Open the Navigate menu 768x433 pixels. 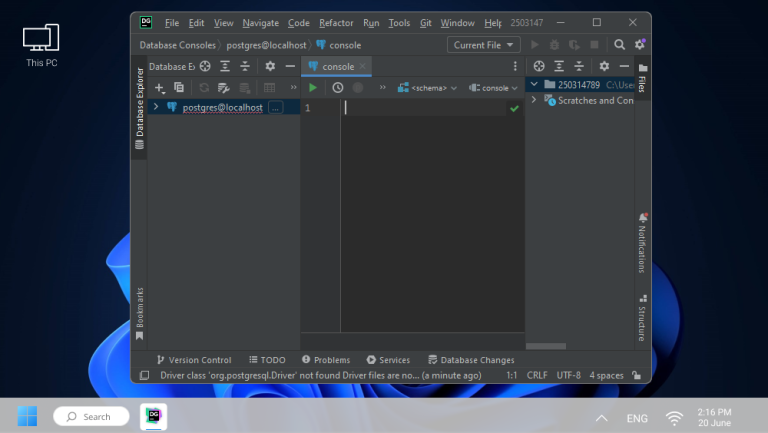(260, 22)
